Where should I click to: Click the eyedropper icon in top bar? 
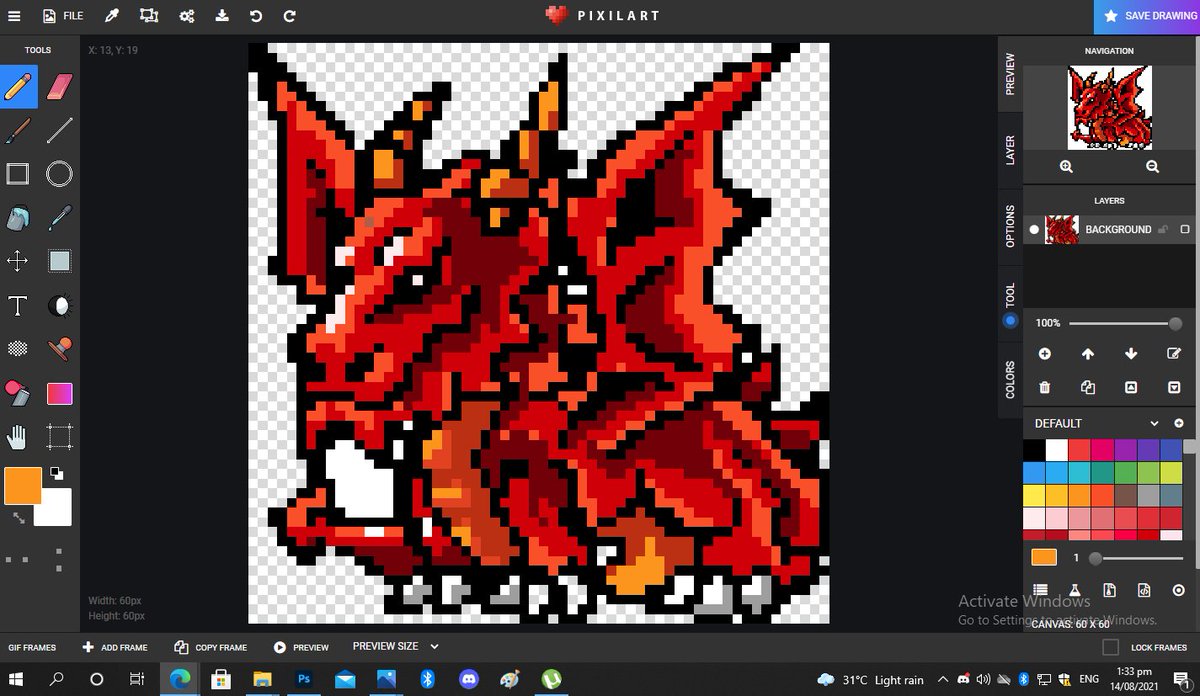coord(113,16)
